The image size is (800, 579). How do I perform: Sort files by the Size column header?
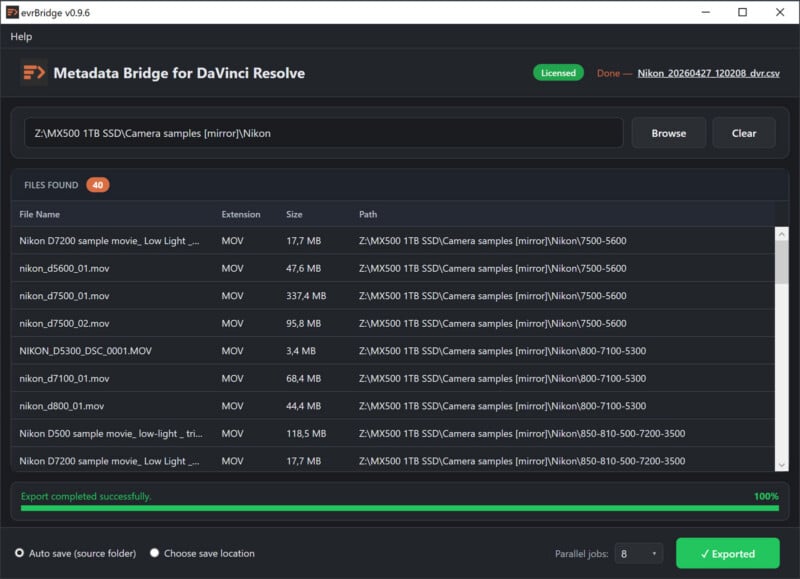point(292,214)
